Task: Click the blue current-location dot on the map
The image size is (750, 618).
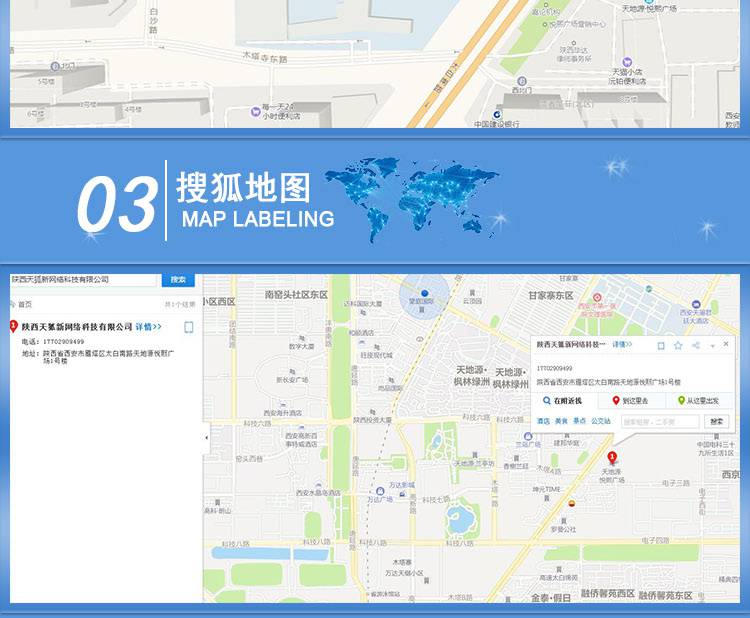Action: coord(424,293)
